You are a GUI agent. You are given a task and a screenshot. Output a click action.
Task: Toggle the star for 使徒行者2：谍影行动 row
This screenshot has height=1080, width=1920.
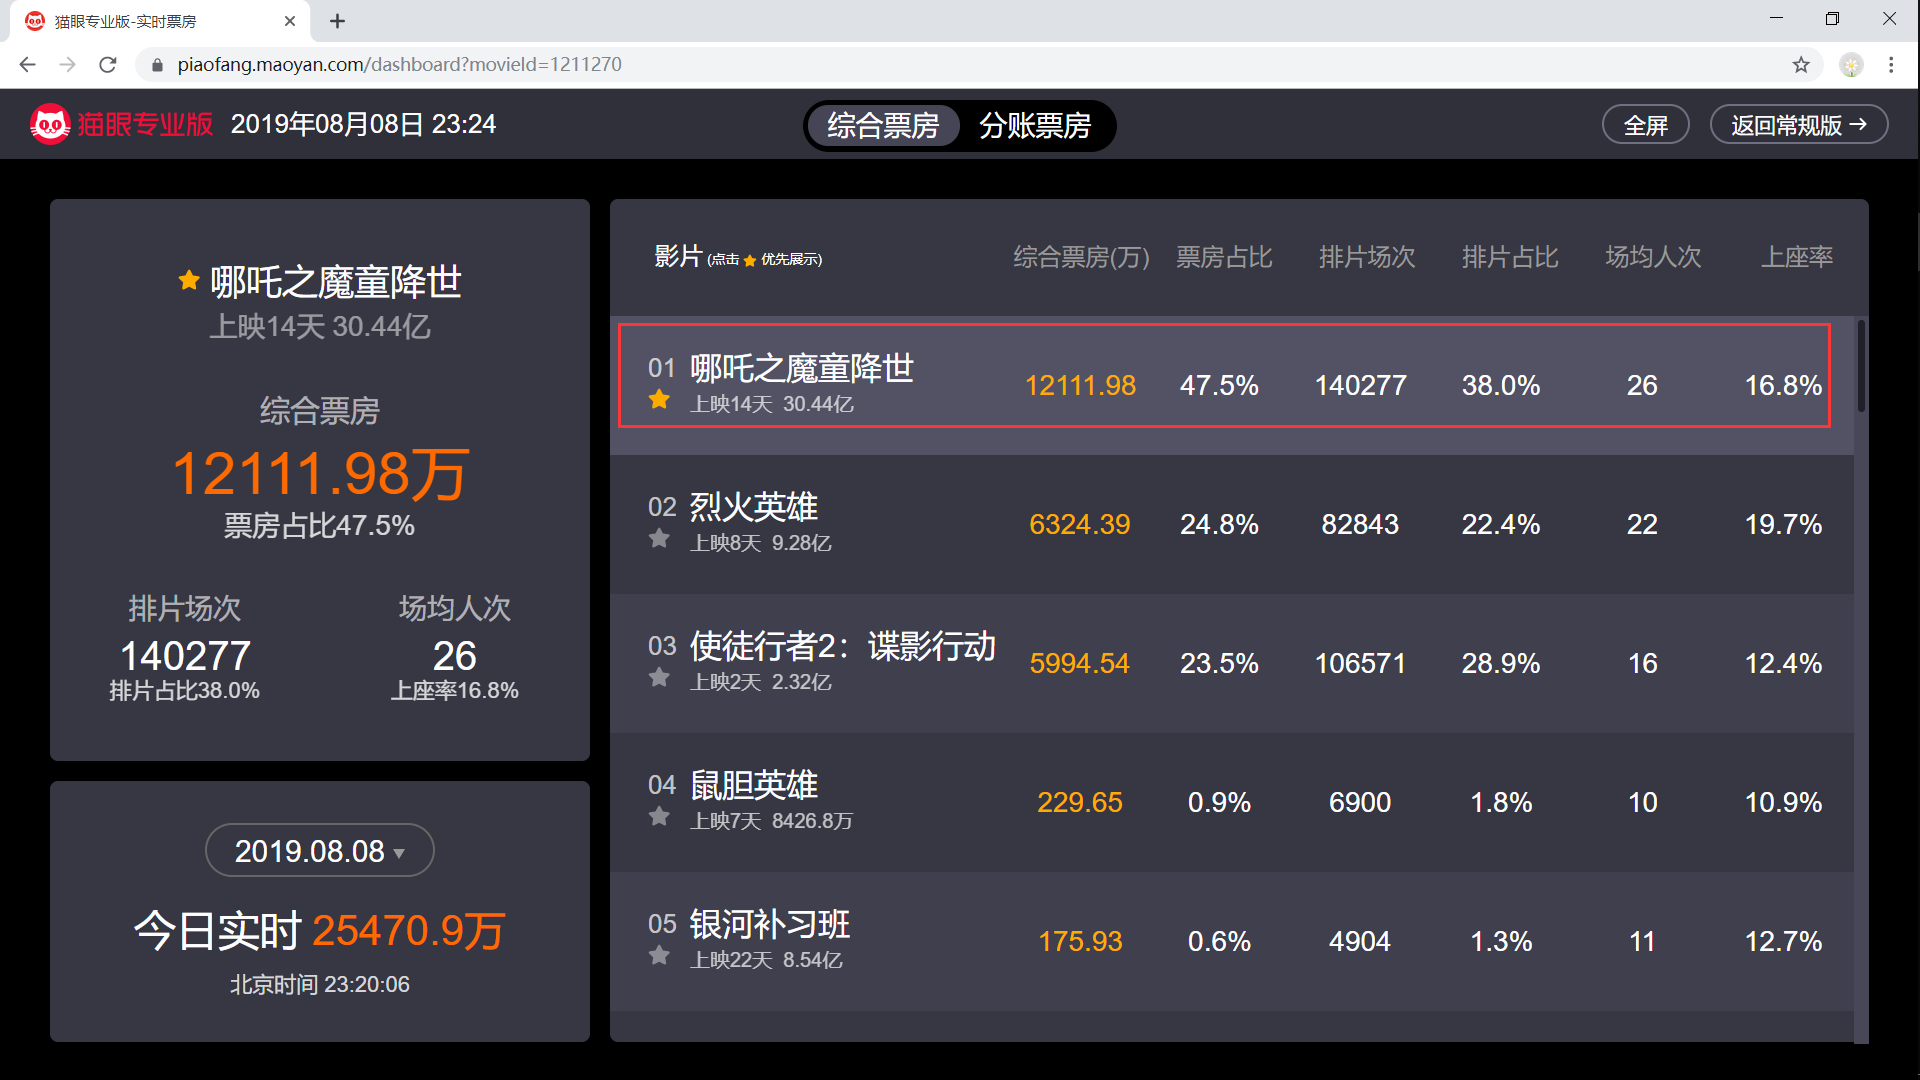coord(659,678)
